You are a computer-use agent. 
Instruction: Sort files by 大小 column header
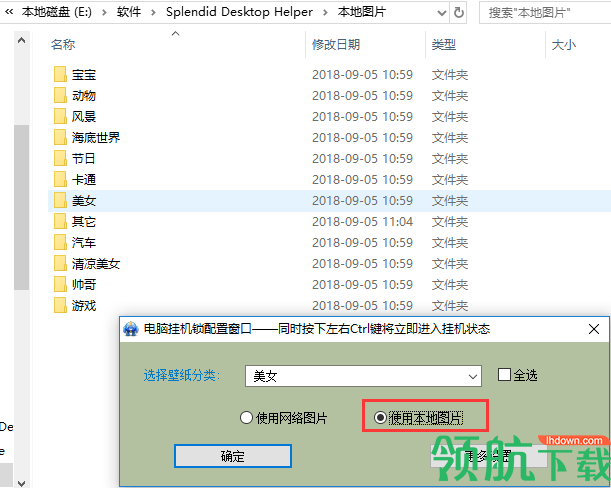click(564, 45)
